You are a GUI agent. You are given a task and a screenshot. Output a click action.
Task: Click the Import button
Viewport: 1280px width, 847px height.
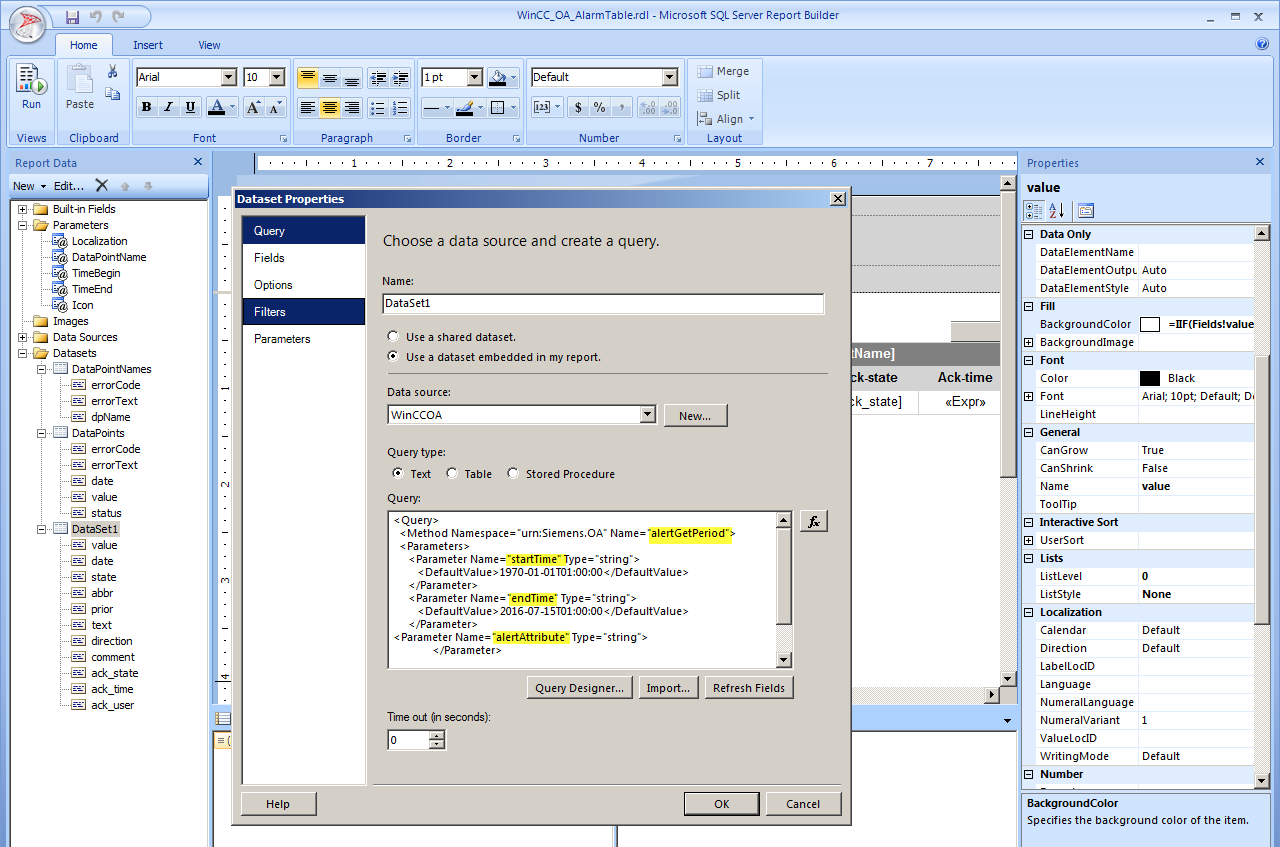pyautogui.click(x=668, y=688)
